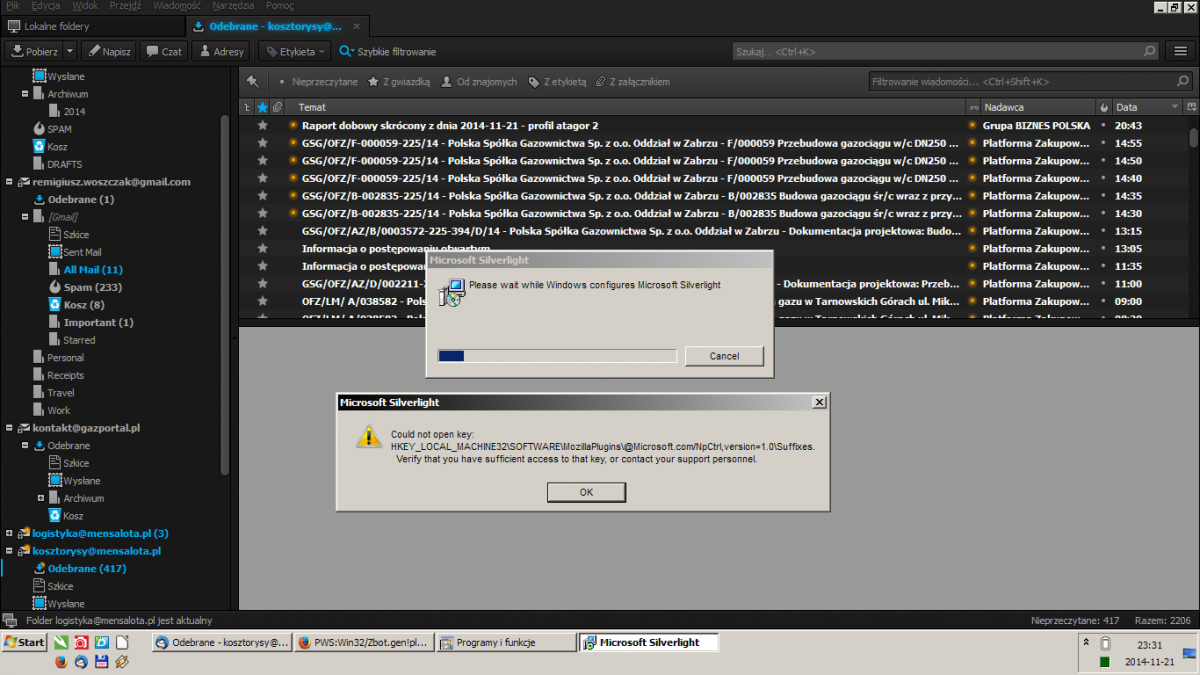Collapse the kontakt@gazportal.pl account
This screenshot has width=1200, height=675.
(x=9, y=428)
